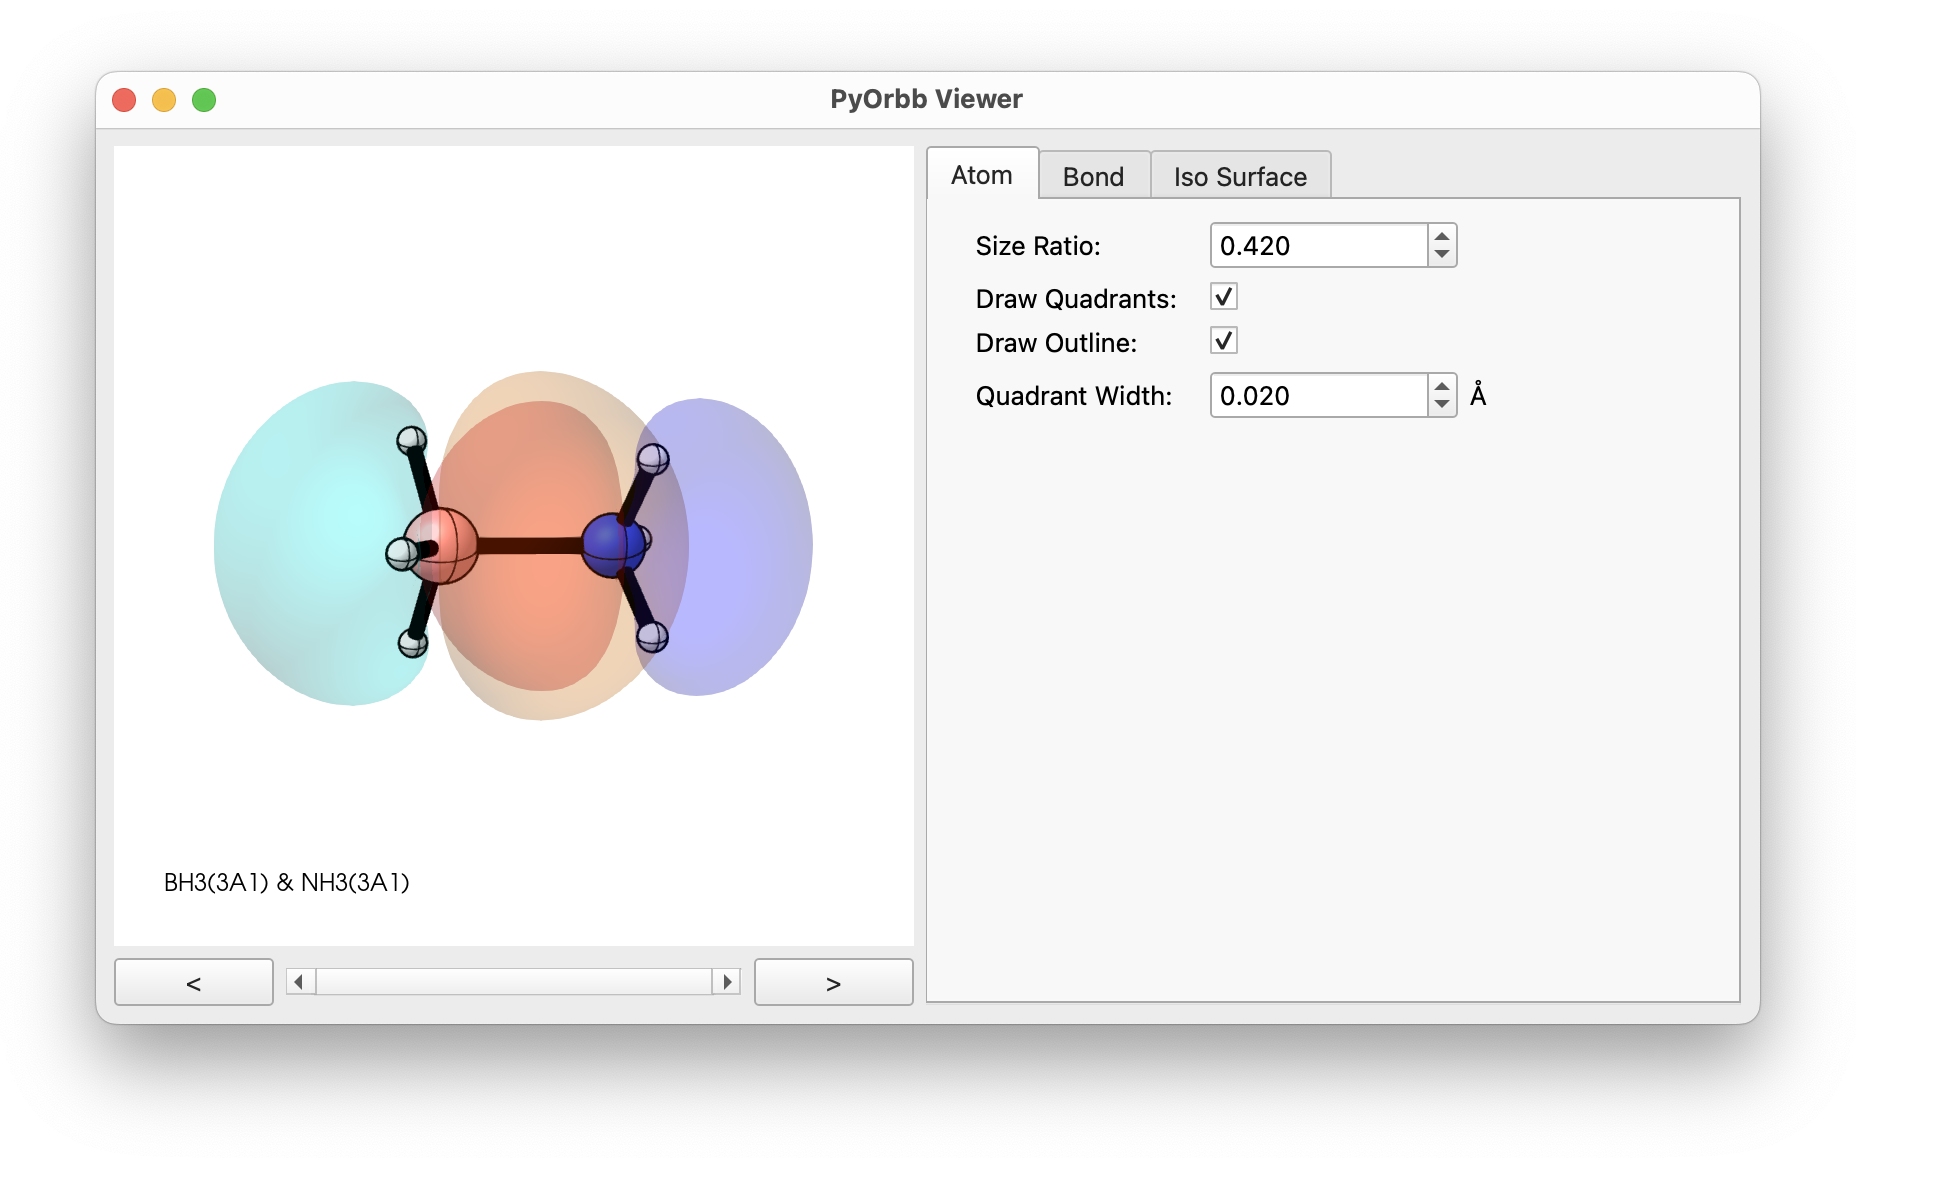Click the blue nitrogen atom in viewer
Screen dimensions: 1938x1180
(x=614, y=545)
